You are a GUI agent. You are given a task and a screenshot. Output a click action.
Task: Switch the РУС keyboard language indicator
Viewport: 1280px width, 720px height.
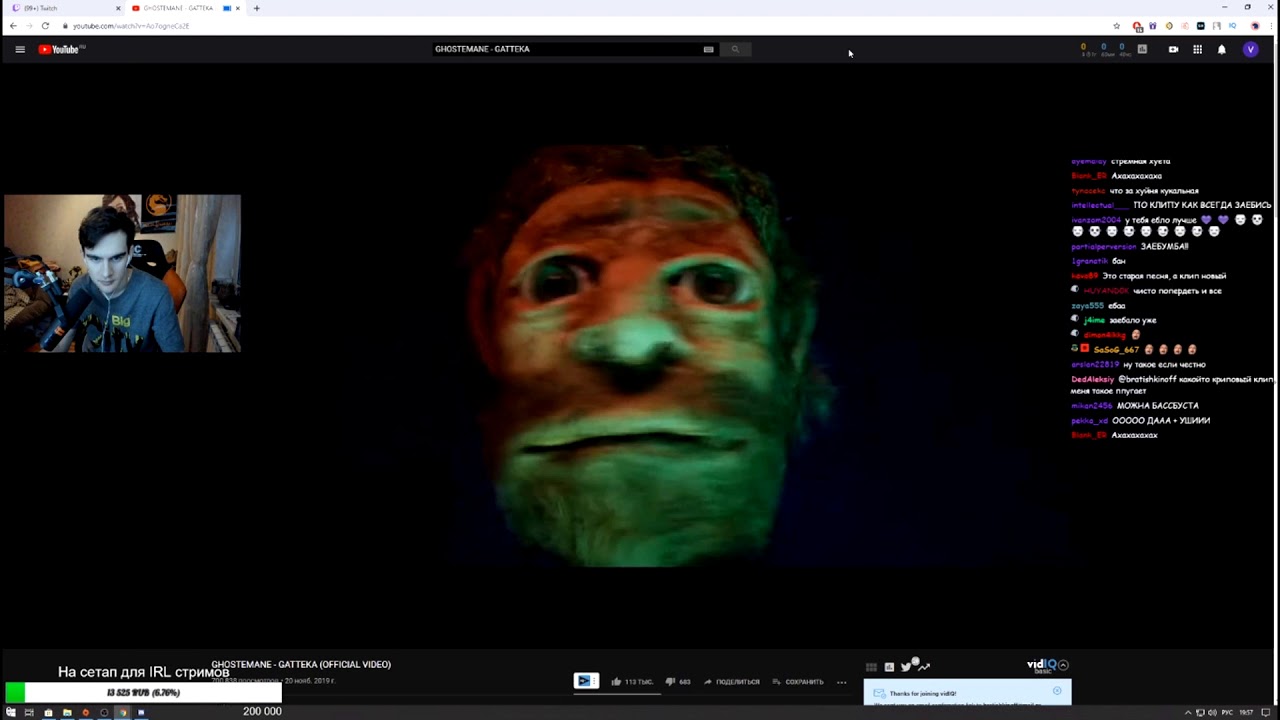pos(1227,713)
